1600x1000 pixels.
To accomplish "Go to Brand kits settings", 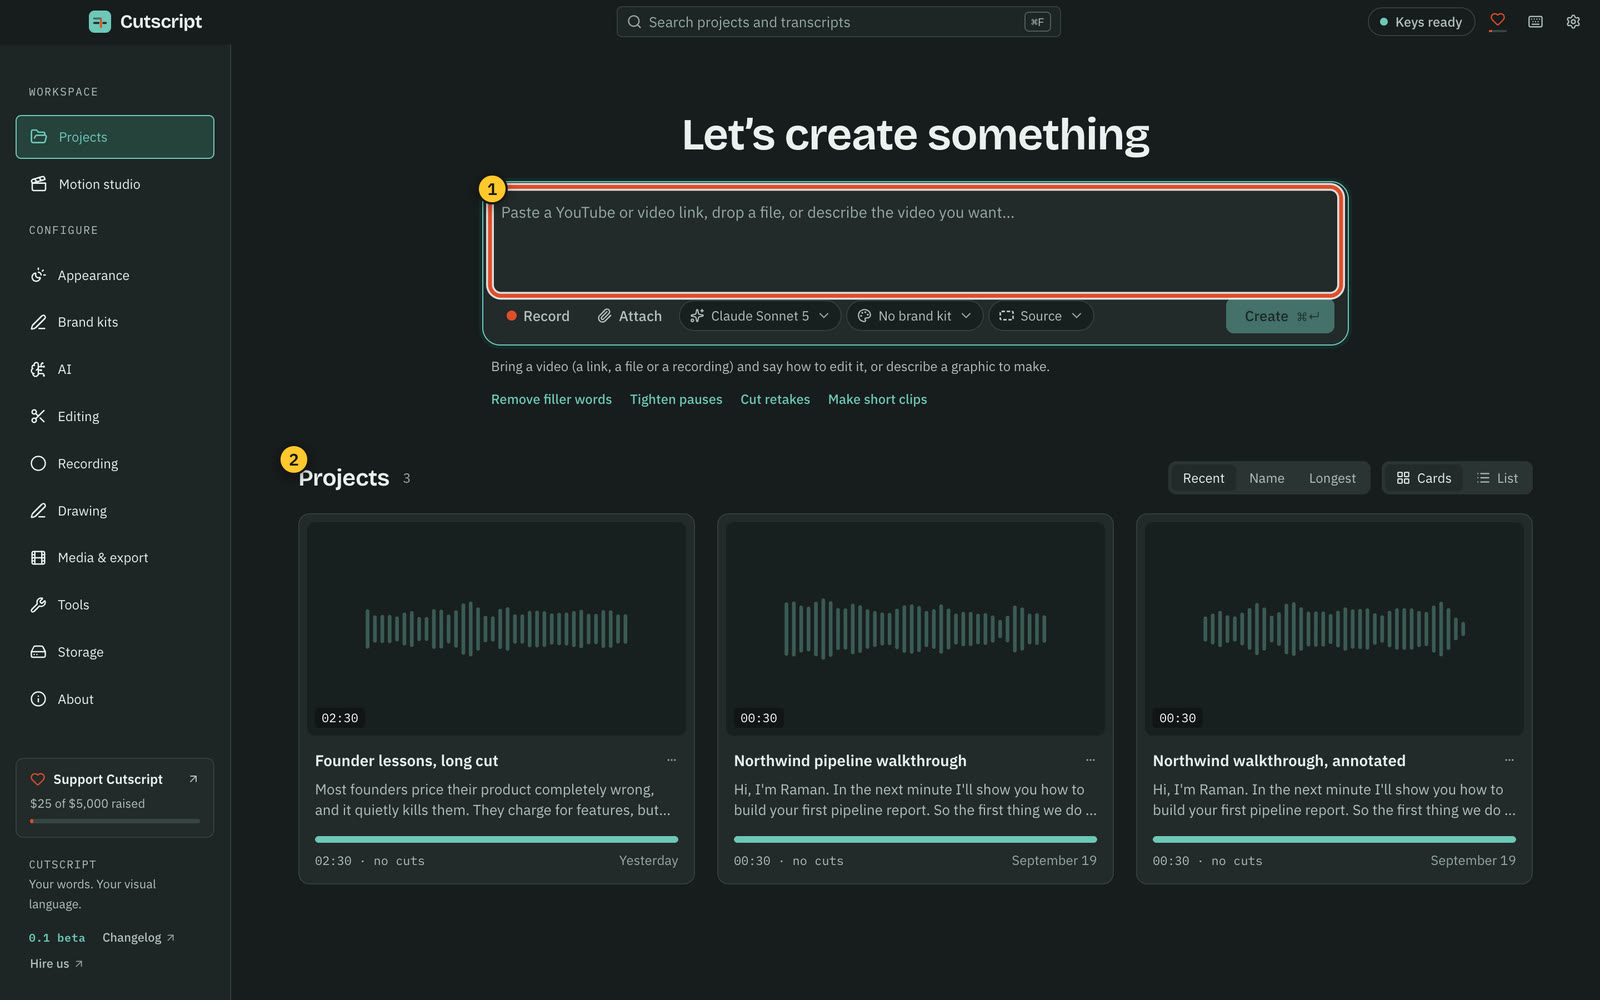I will click(115, 322).
